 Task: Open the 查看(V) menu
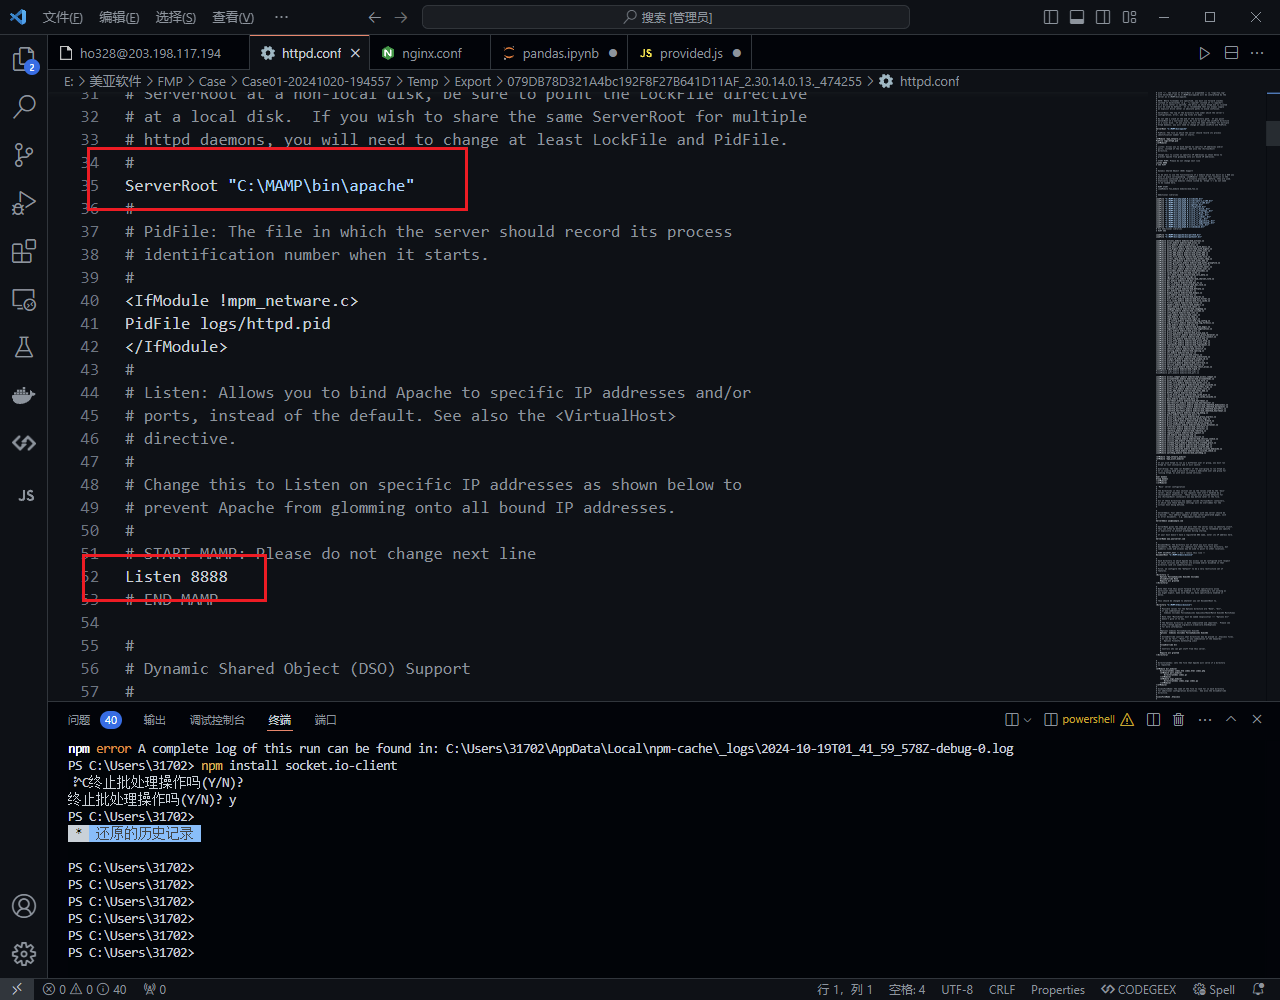pyautogui.click(x=233, y=17)
